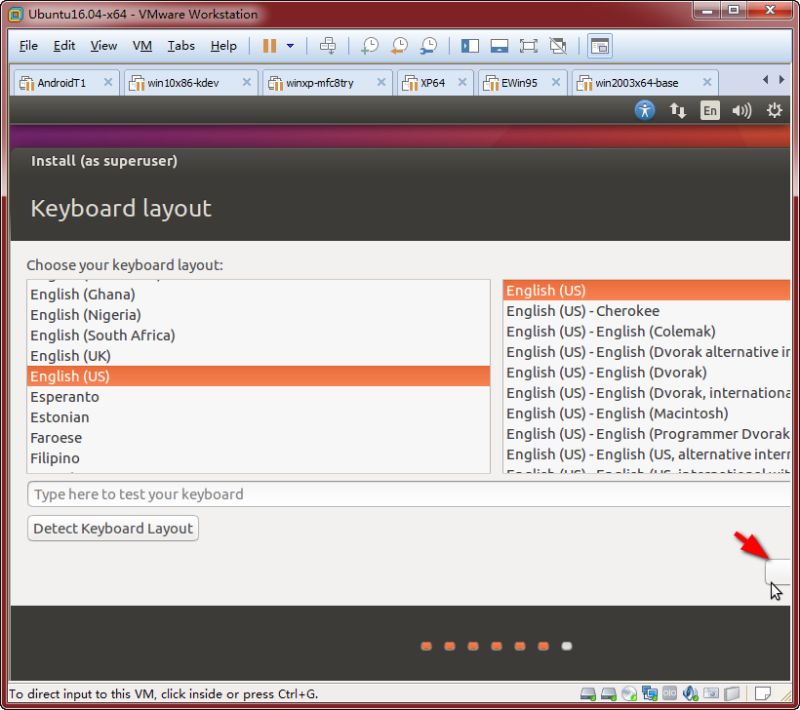Open the Snapshot Manager icon
The height and width of the screenshot is (710, 800).
click(x=429, y=46)
